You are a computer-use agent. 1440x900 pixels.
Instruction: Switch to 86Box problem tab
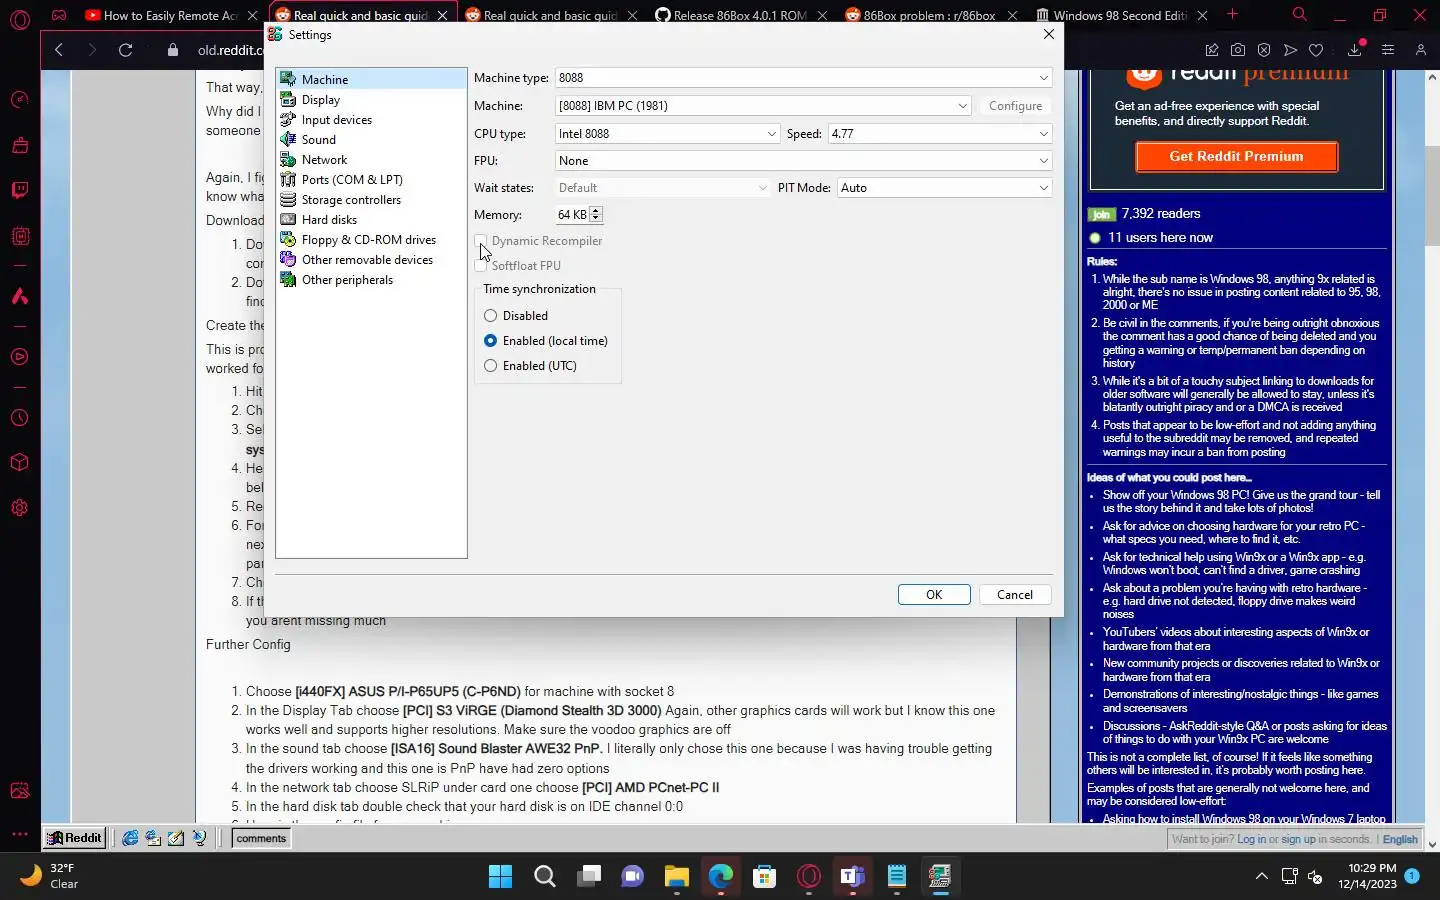930,15
